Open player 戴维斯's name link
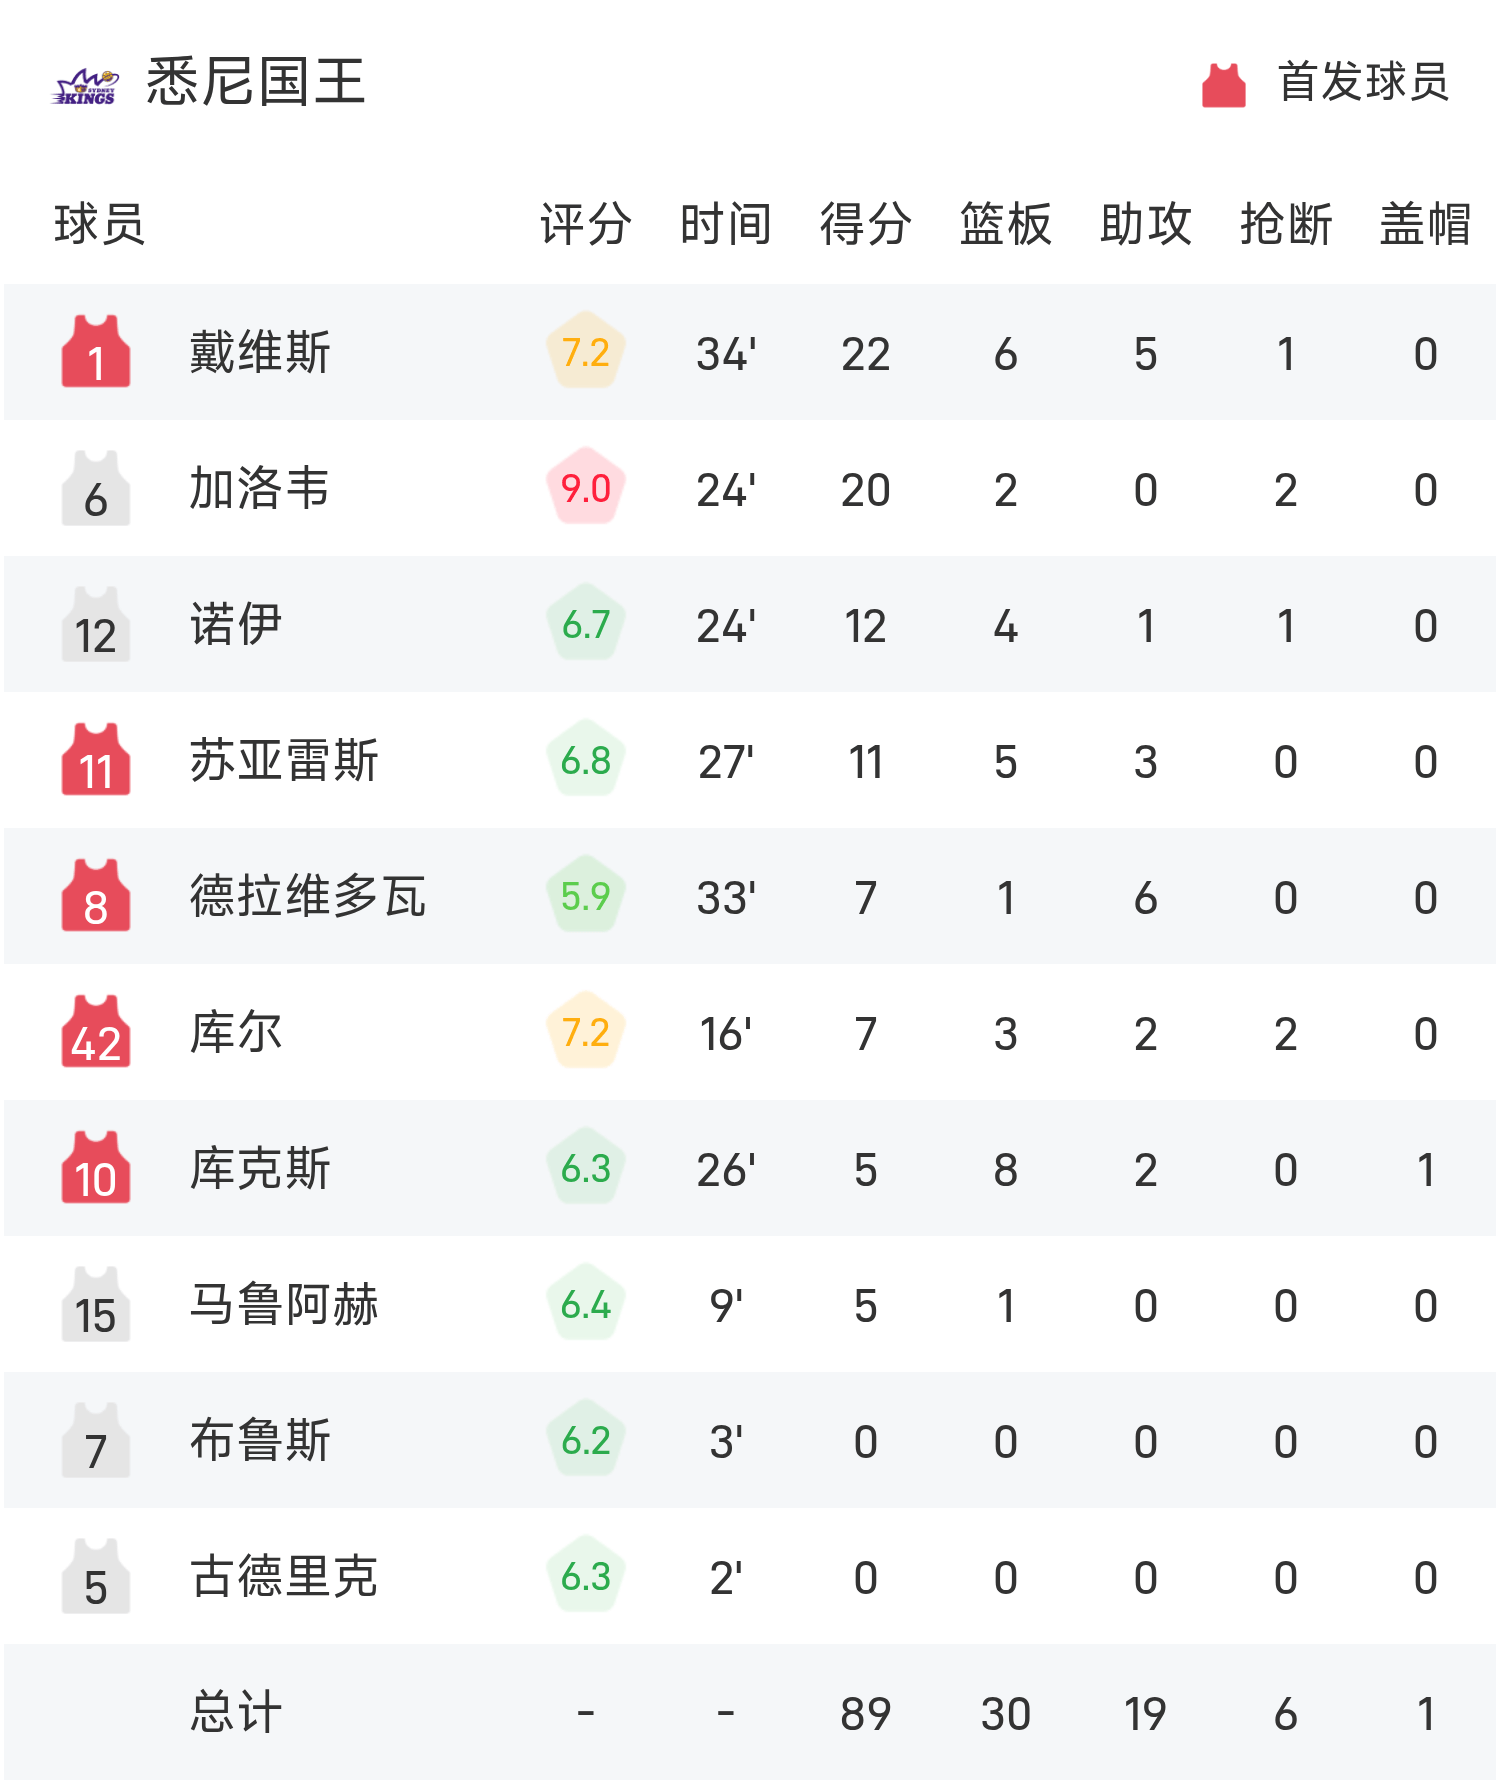 click(260, 353)
